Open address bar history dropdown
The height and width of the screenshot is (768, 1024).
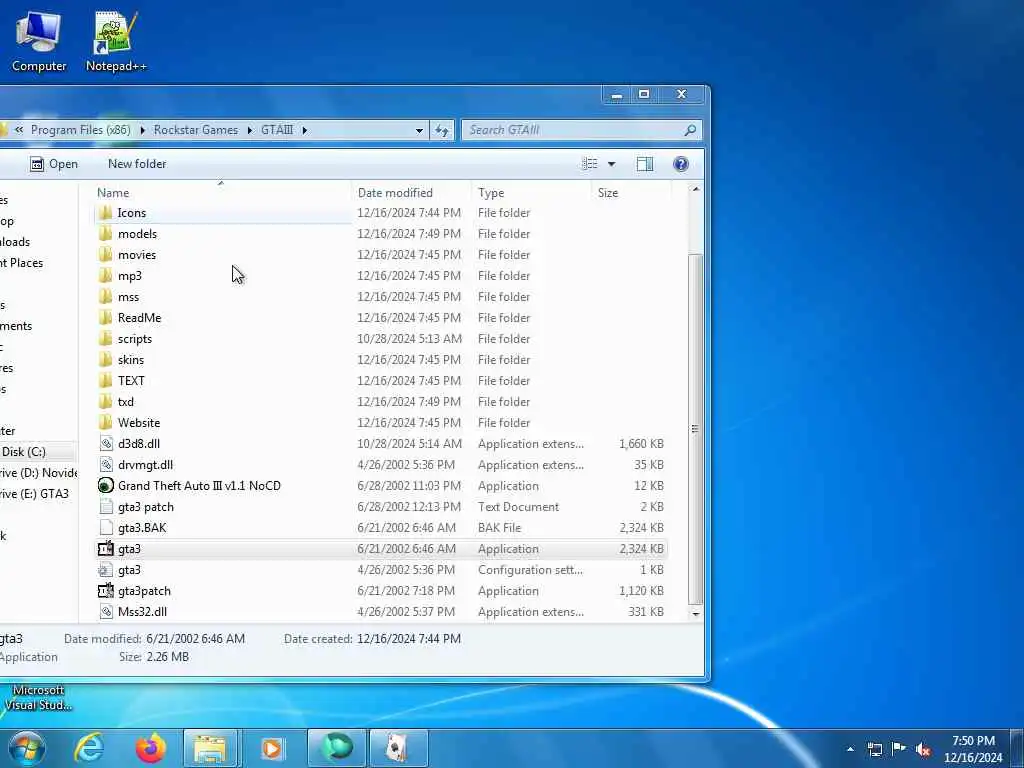click(x=419, y=131)
